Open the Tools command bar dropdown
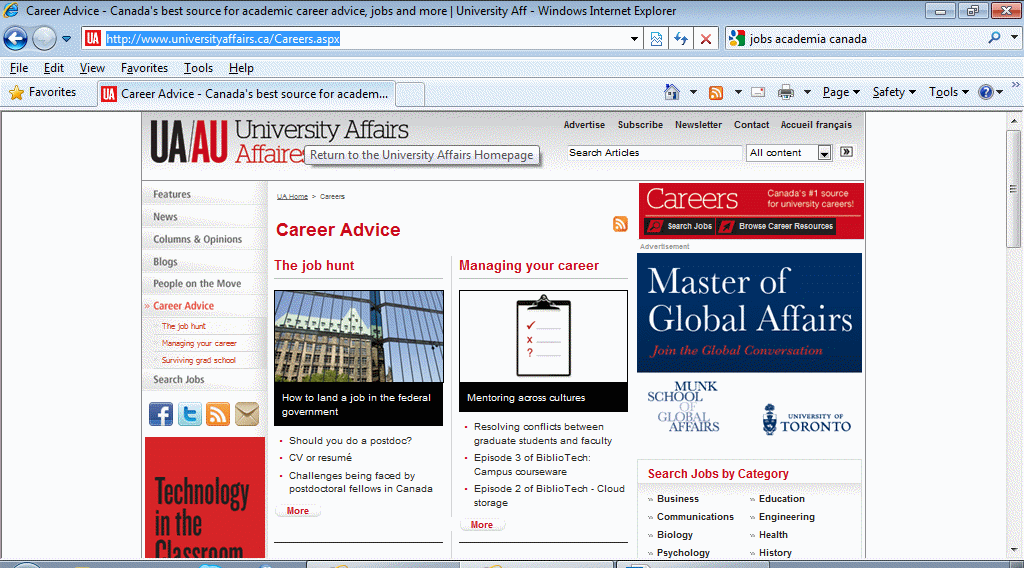The width and height of the screenshot is (1024, 568). (x=948, y=92)
